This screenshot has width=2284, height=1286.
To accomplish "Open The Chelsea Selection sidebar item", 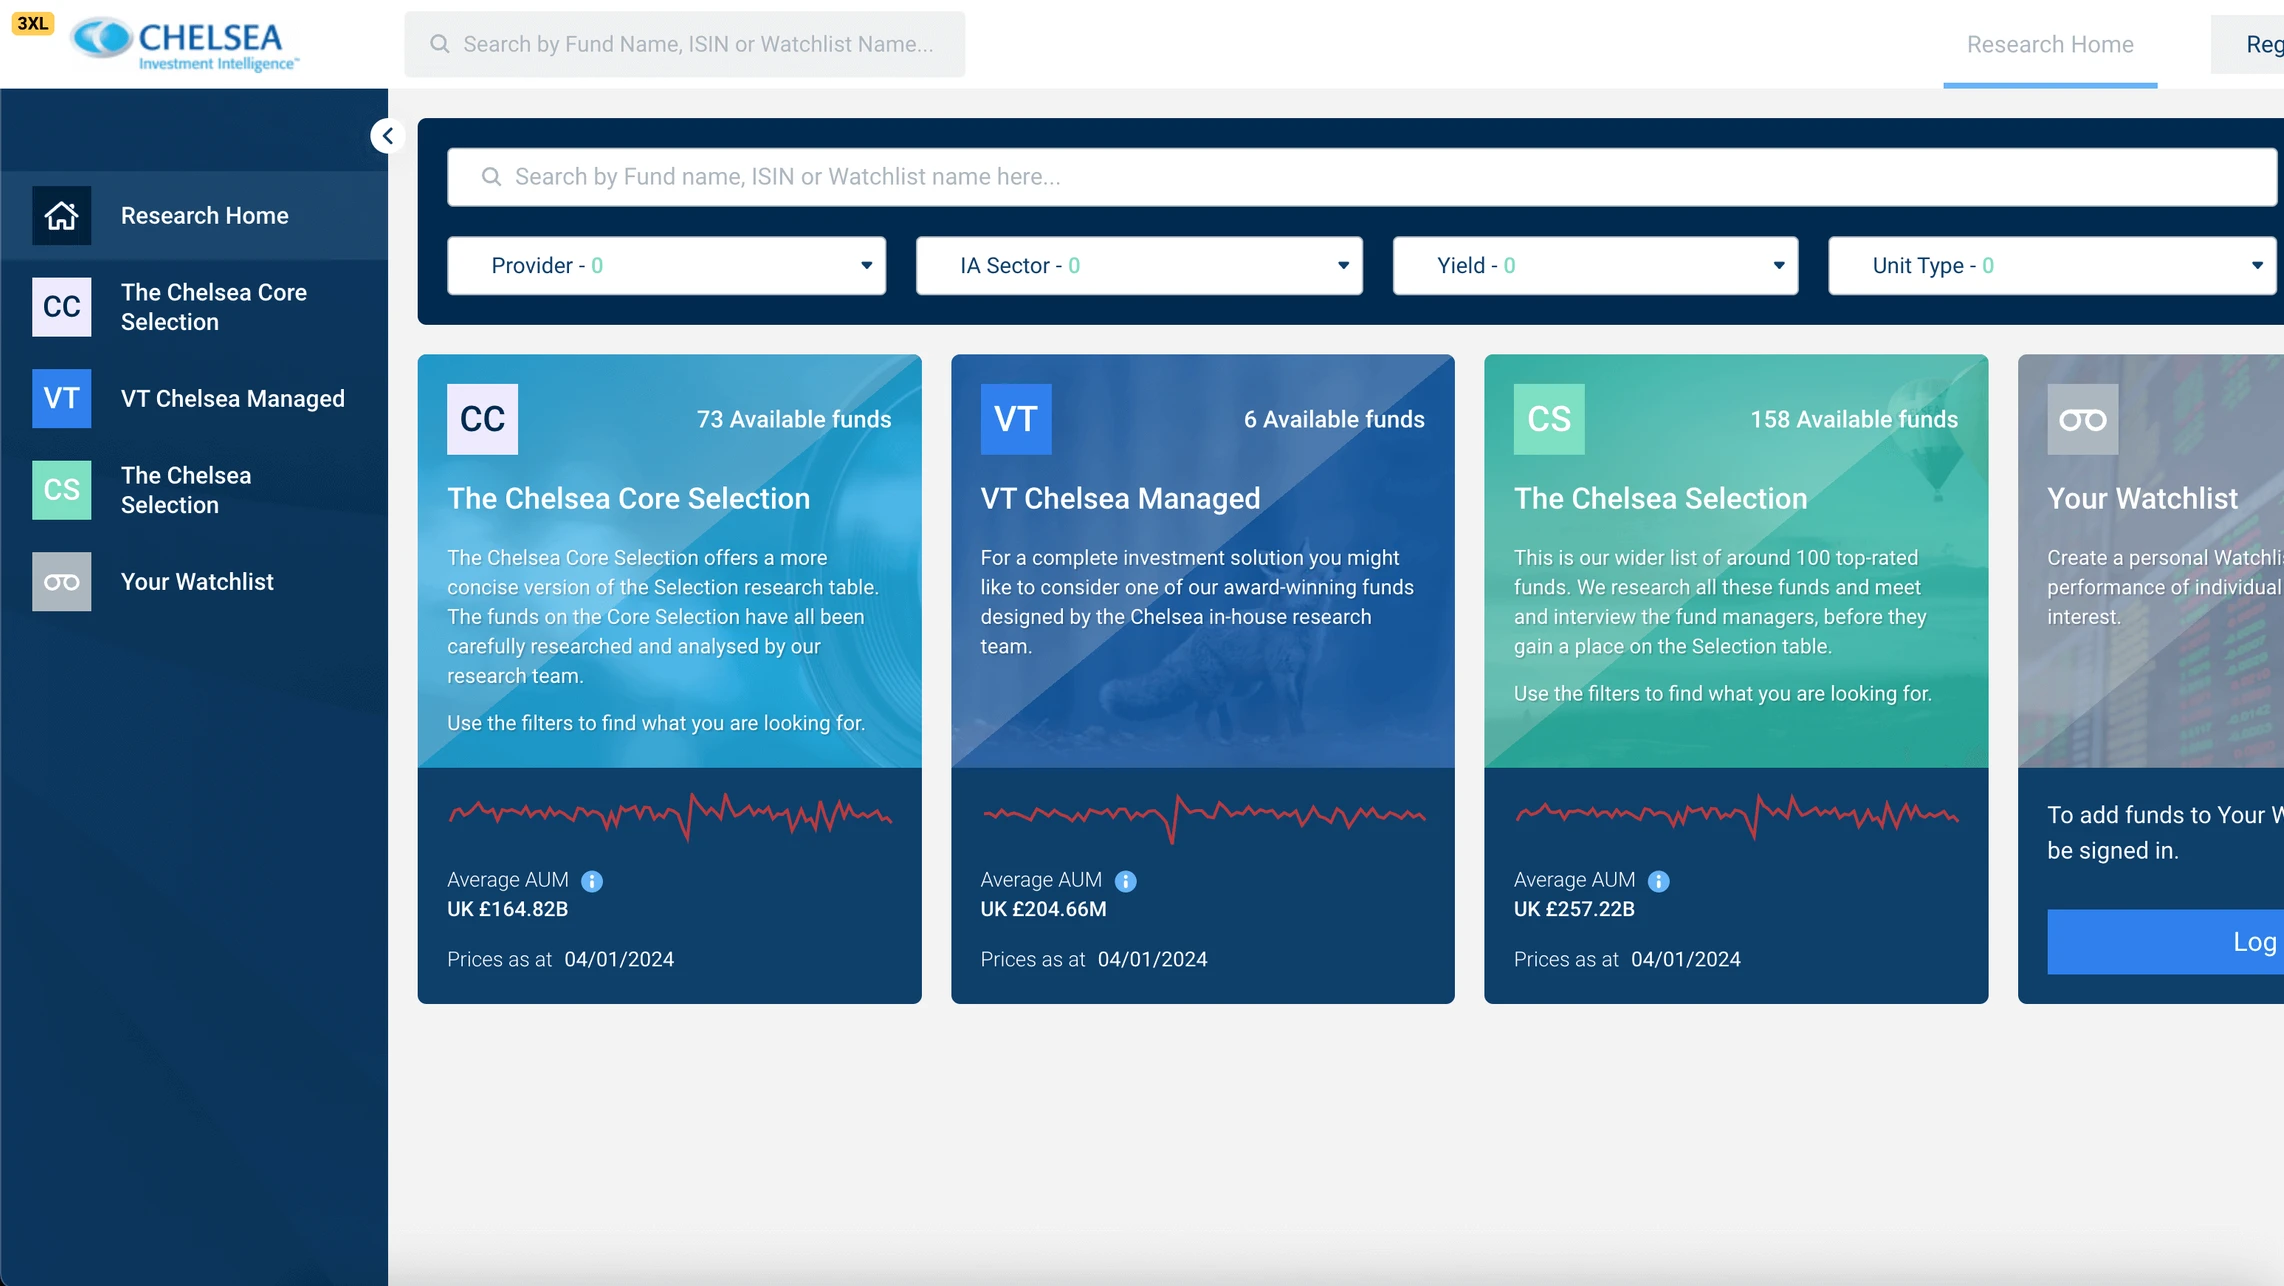I will (x=194, y=490).
